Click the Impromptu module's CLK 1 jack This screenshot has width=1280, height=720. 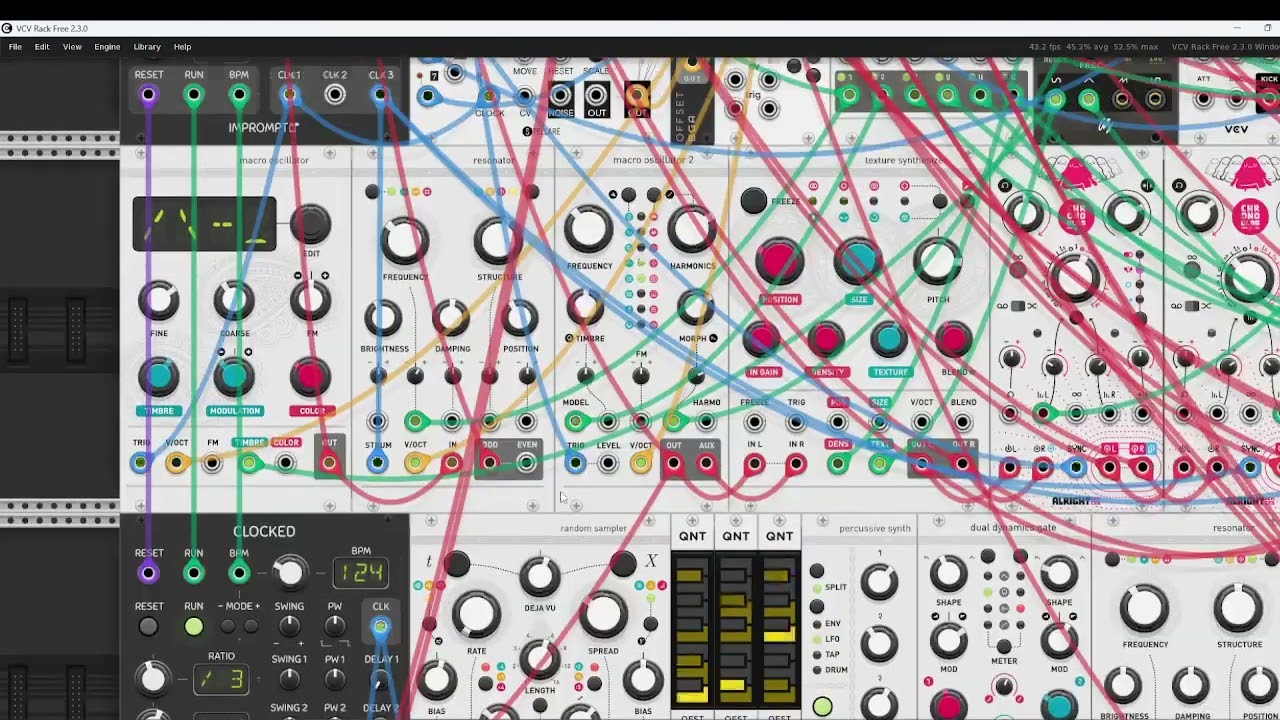[x=289, y=95]
